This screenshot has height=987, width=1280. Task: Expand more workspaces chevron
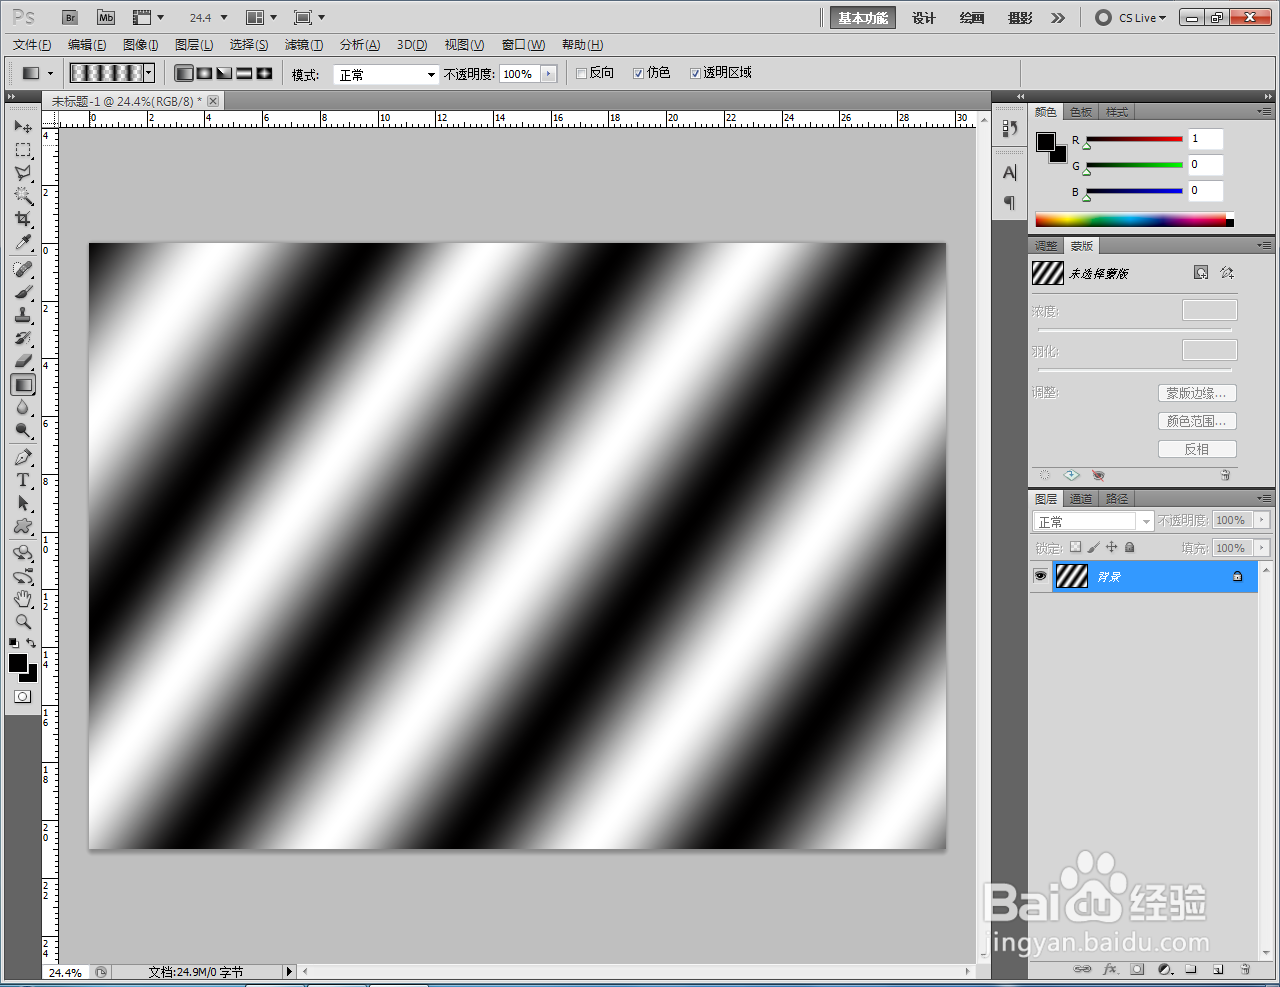point(1058,18)
